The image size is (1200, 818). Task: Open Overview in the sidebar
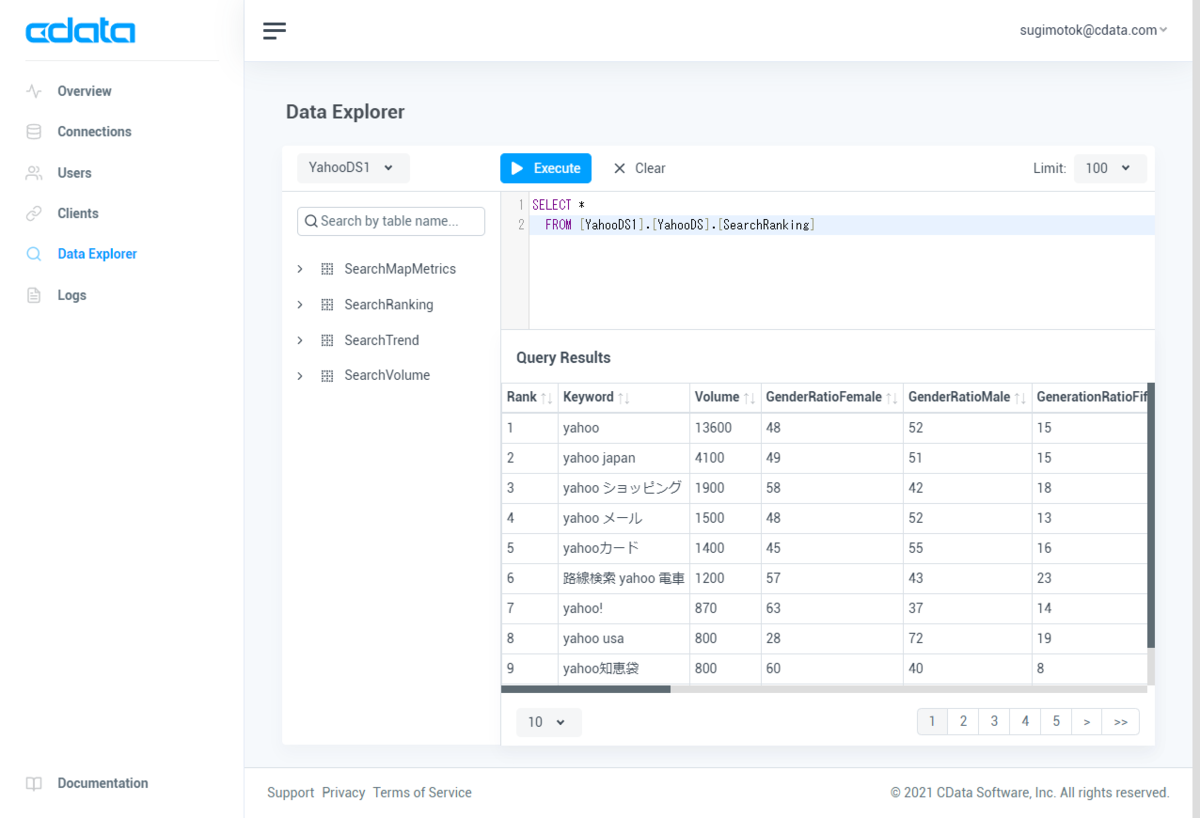(84, 91)
